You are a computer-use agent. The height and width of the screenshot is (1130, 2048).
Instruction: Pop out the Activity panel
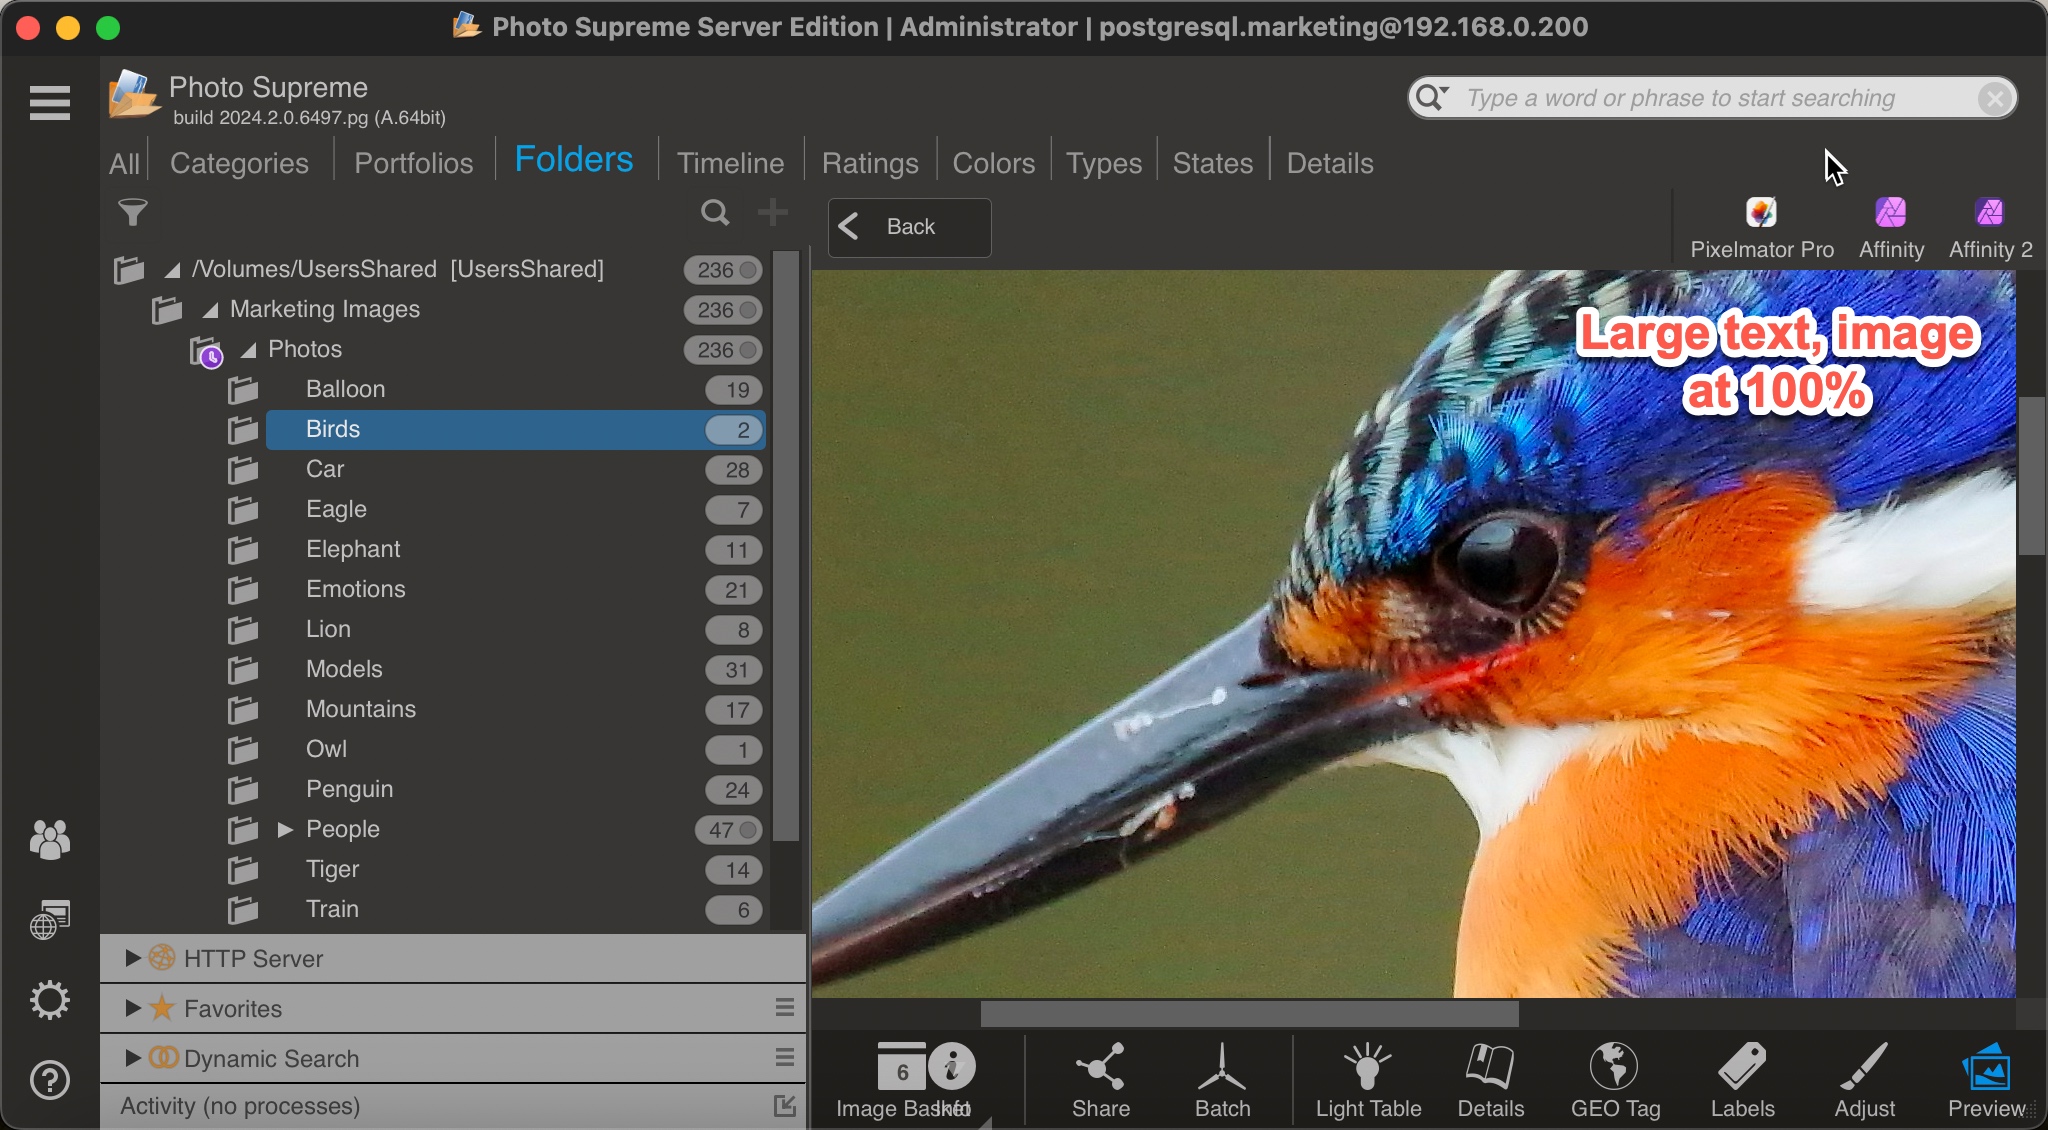click(x=785, y=1106)
